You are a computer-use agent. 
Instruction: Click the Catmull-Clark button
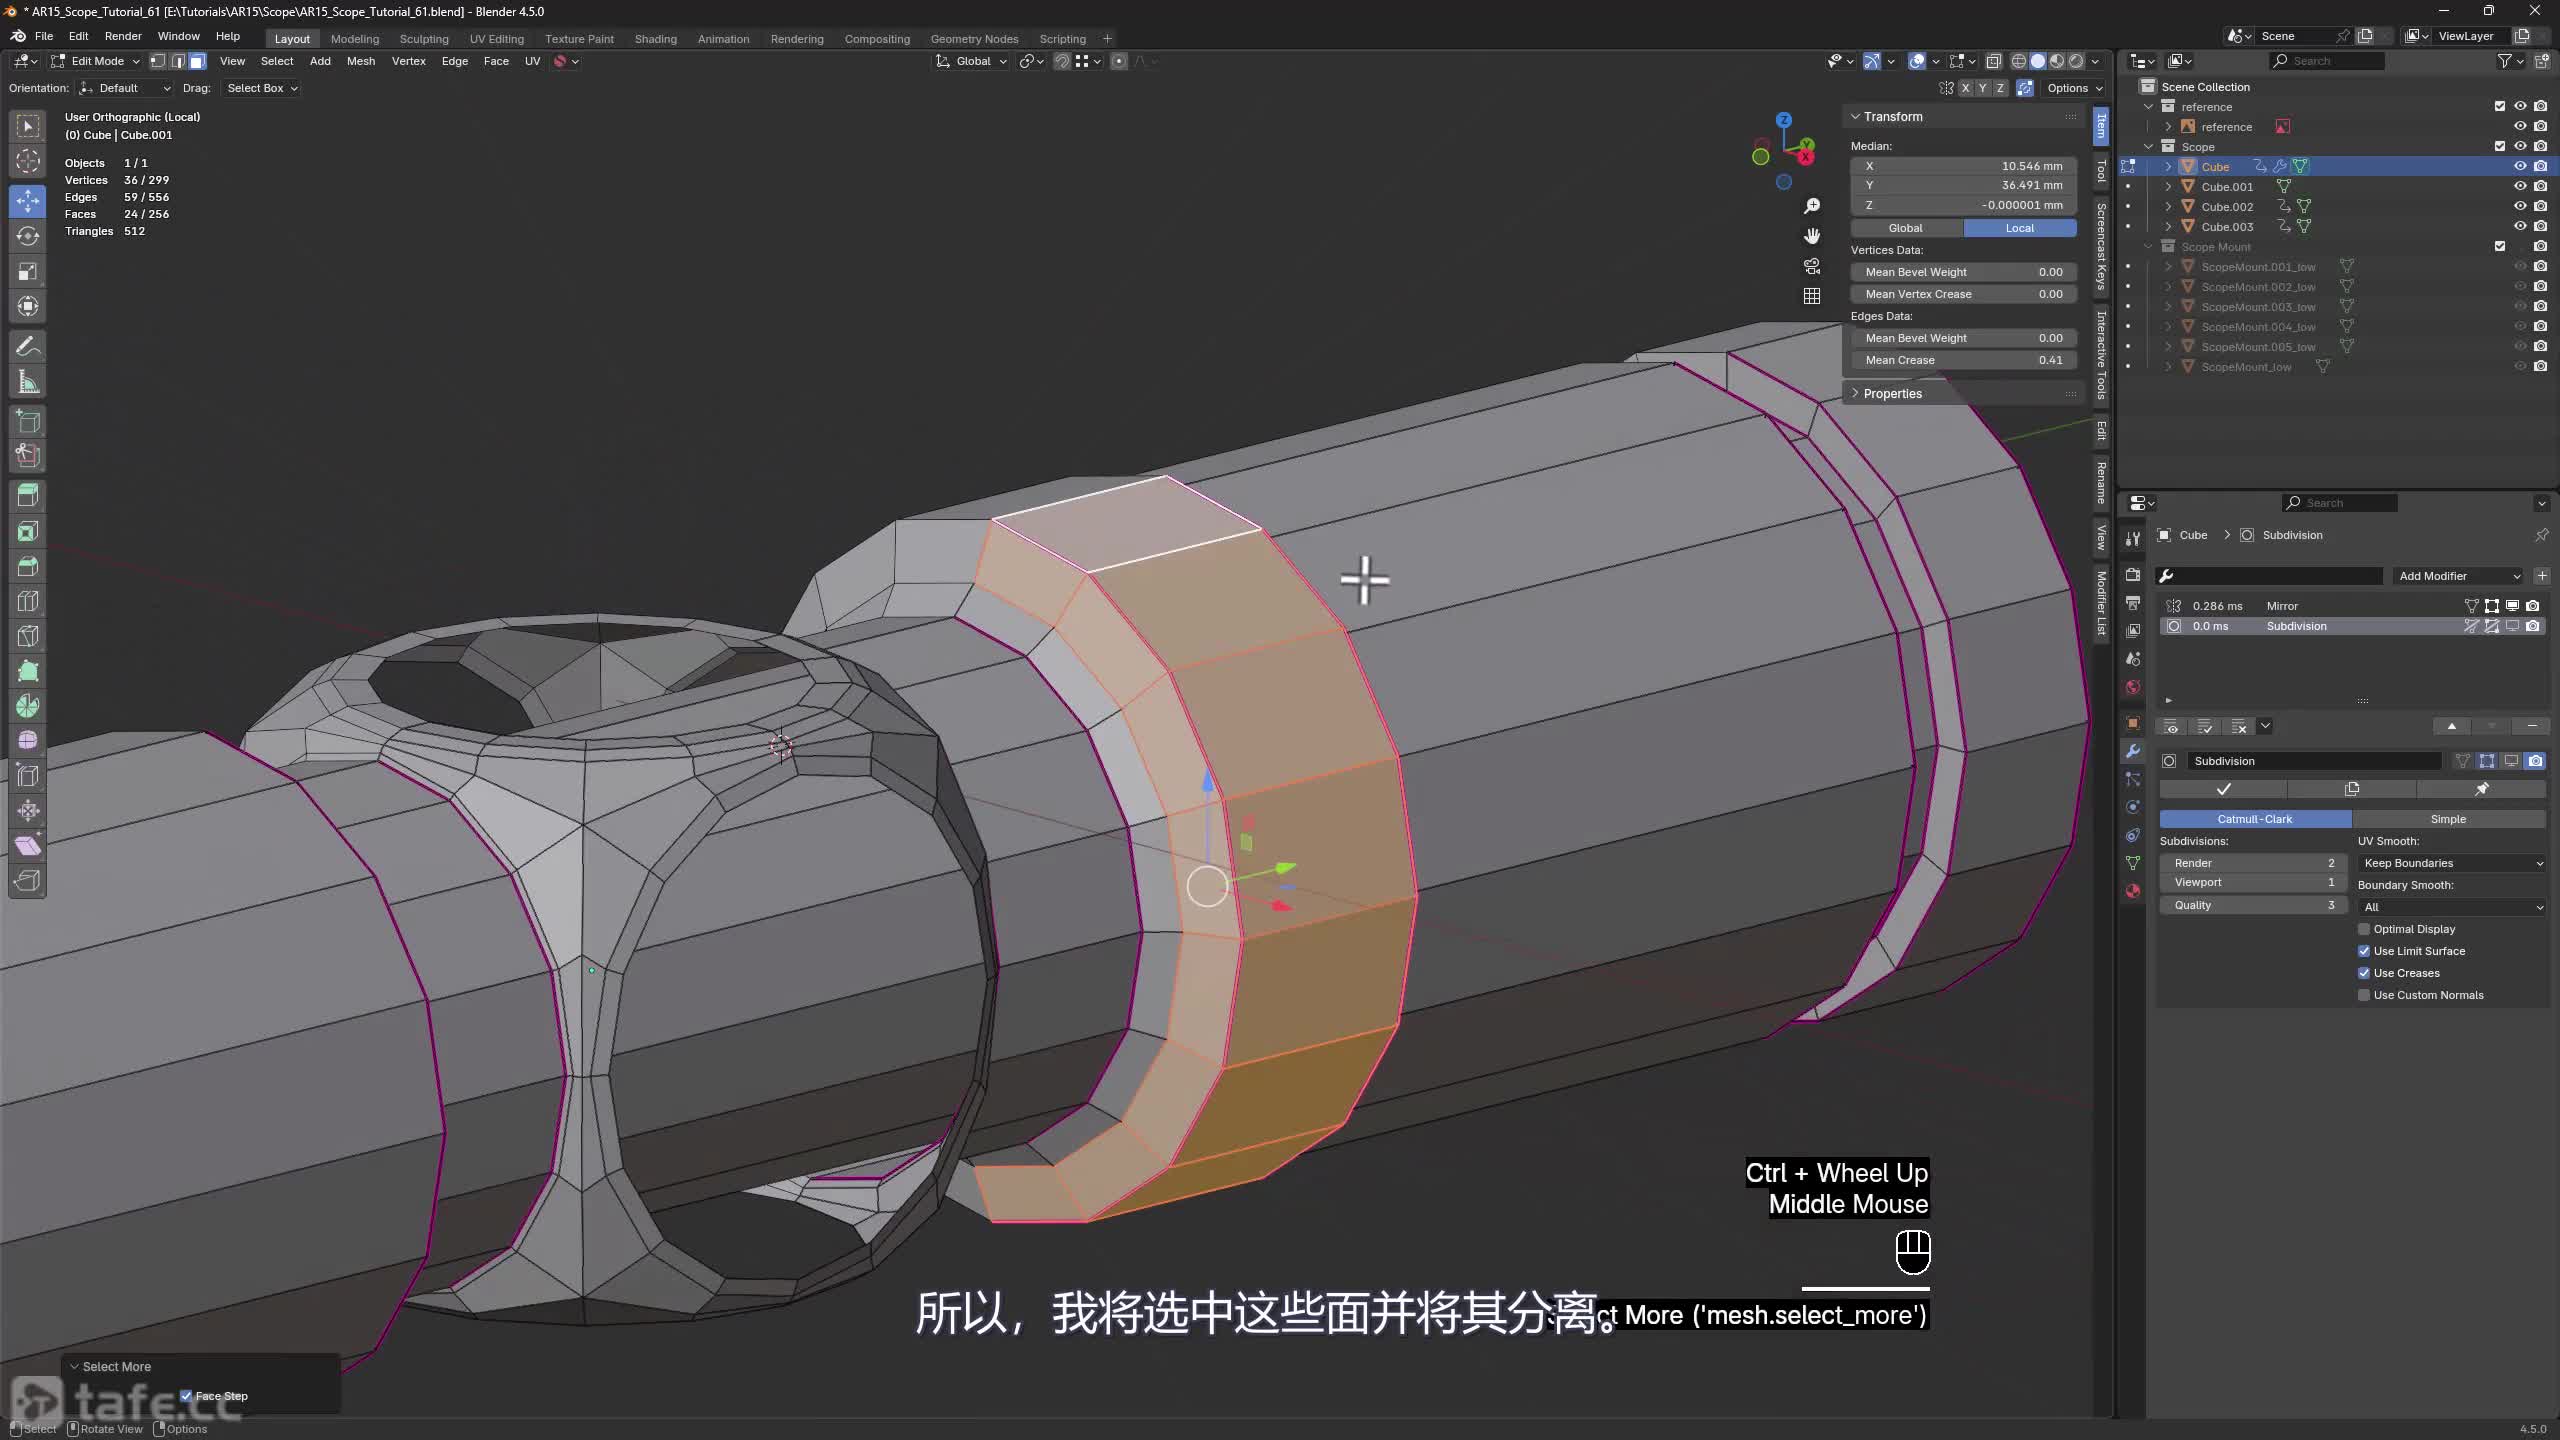2255,819
